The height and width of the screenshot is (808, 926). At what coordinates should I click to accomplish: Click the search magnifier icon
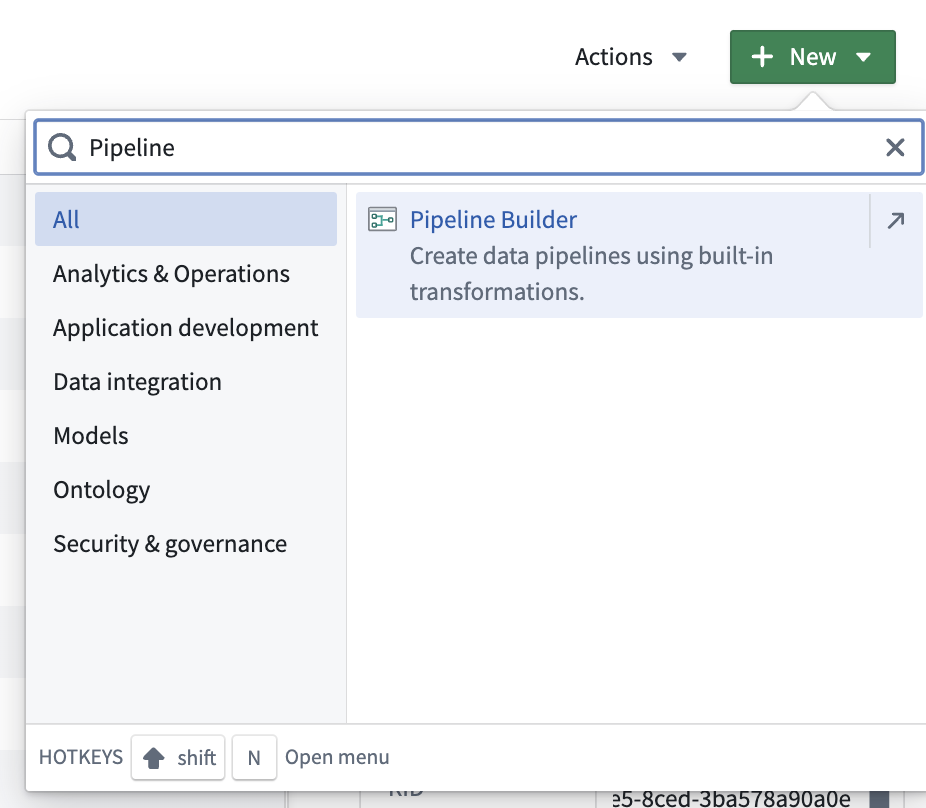coord(61,147)
